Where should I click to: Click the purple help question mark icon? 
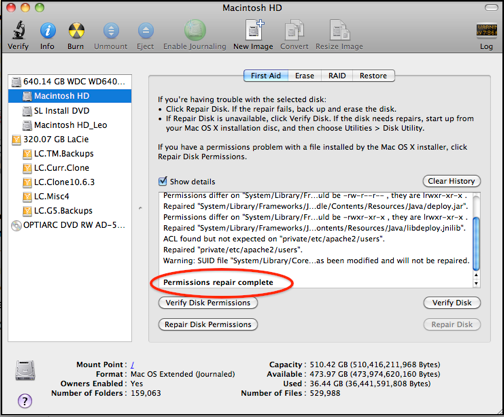25,401
